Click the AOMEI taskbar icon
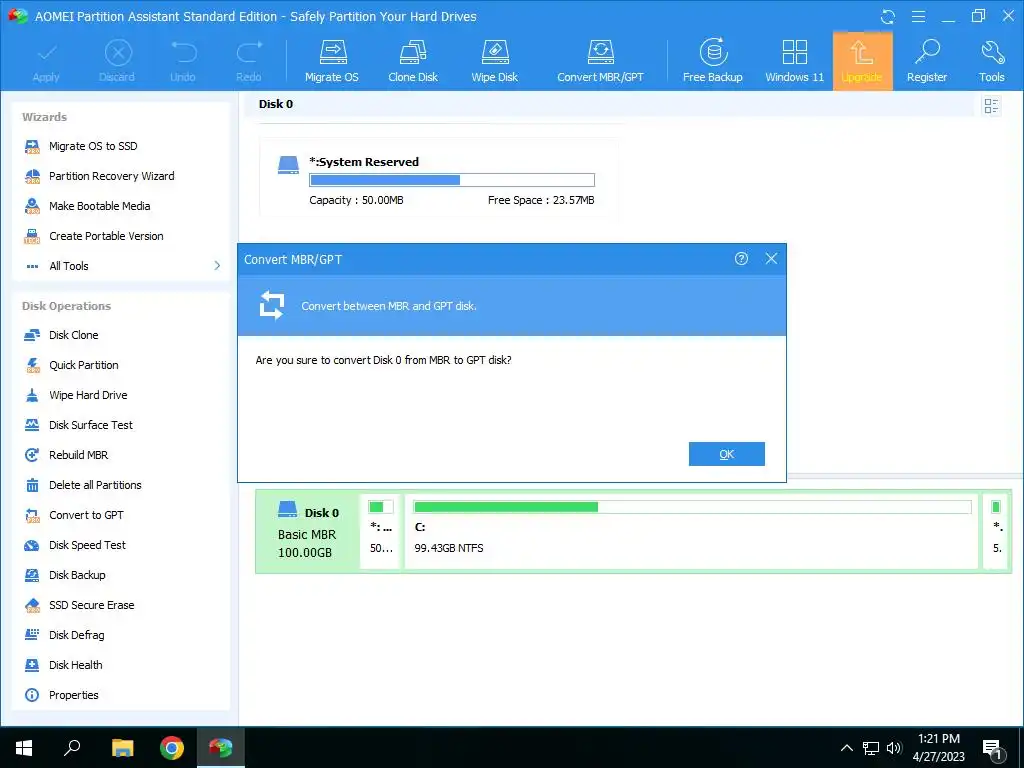Image resolution: width=1024 pixels, height=768 pixels. click(x=221, y=748)
